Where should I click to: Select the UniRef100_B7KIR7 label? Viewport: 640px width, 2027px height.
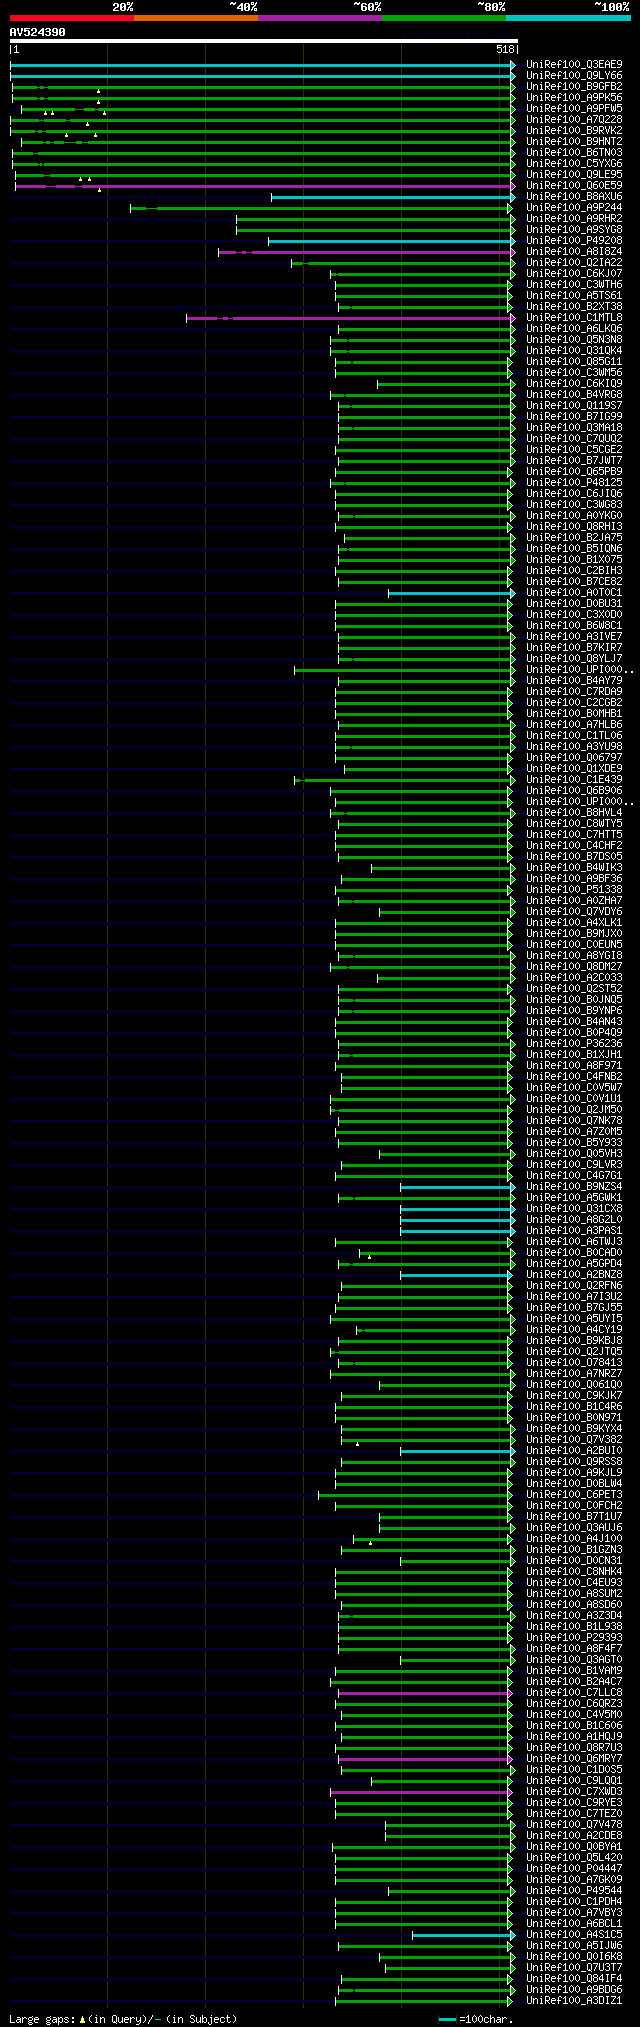574,648
